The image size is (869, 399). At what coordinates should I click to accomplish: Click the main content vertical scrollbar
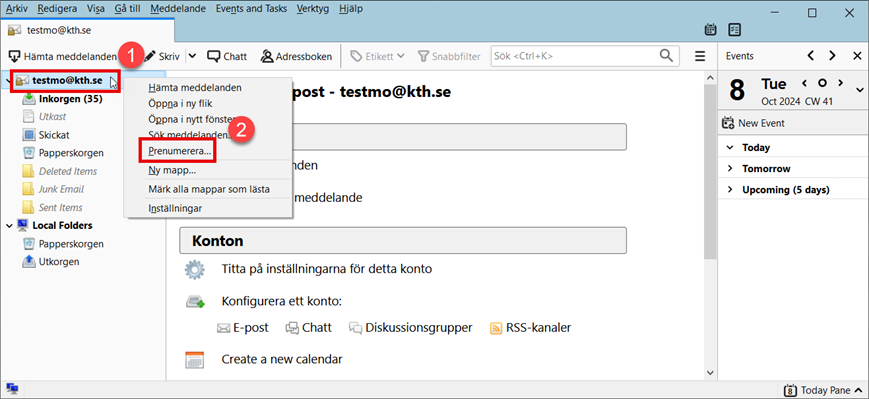coord(710,172)
